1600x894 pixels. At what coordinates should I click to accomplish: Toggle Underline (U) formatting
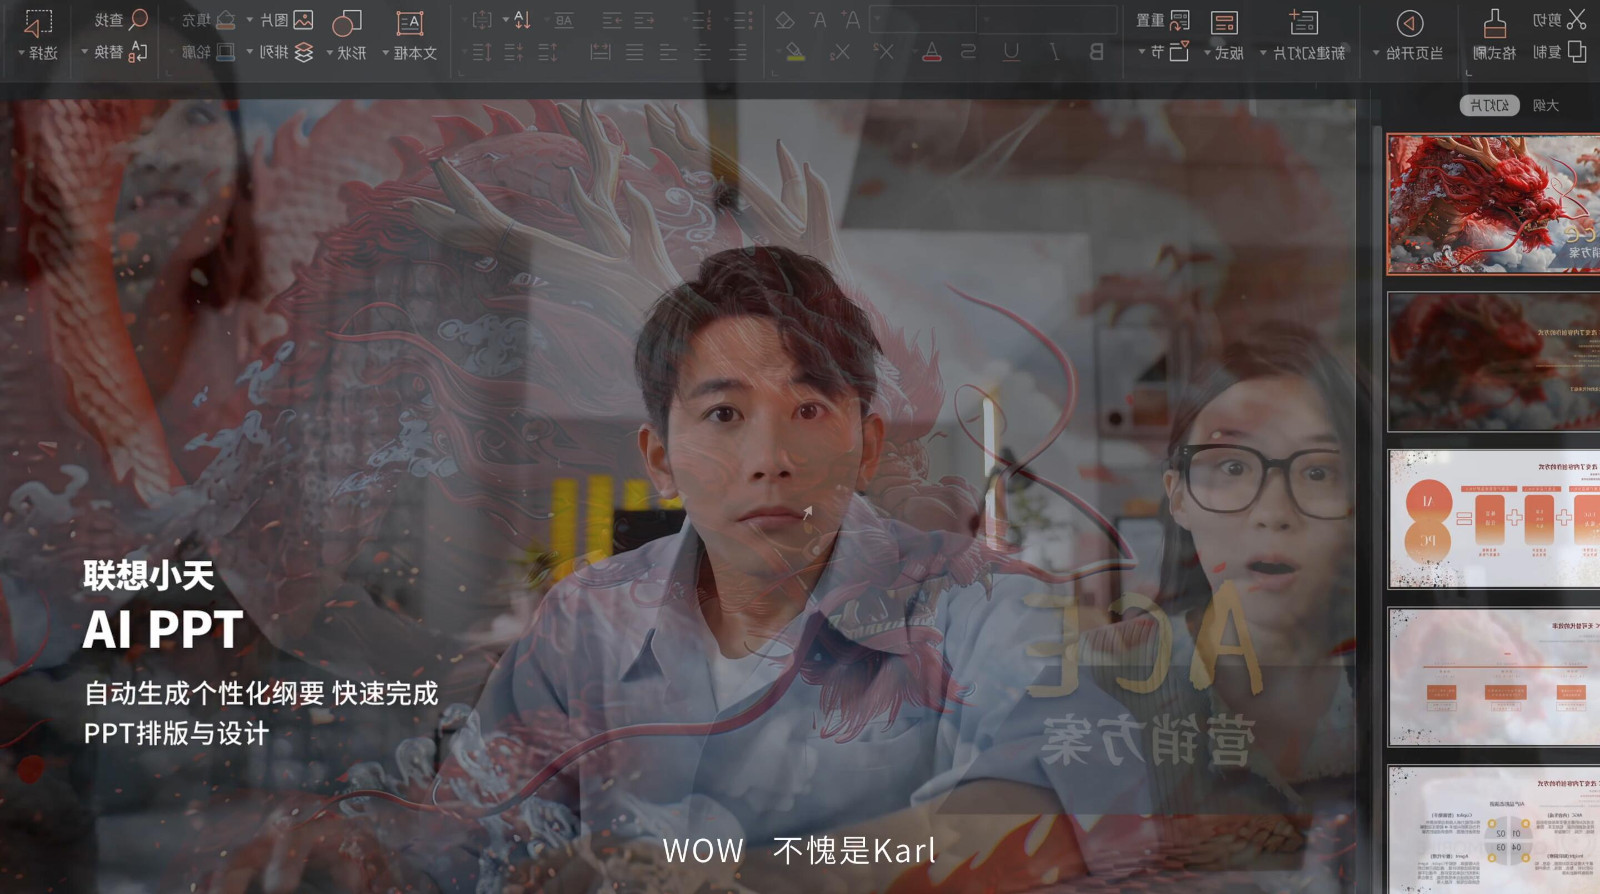[x=1011, y=52]
